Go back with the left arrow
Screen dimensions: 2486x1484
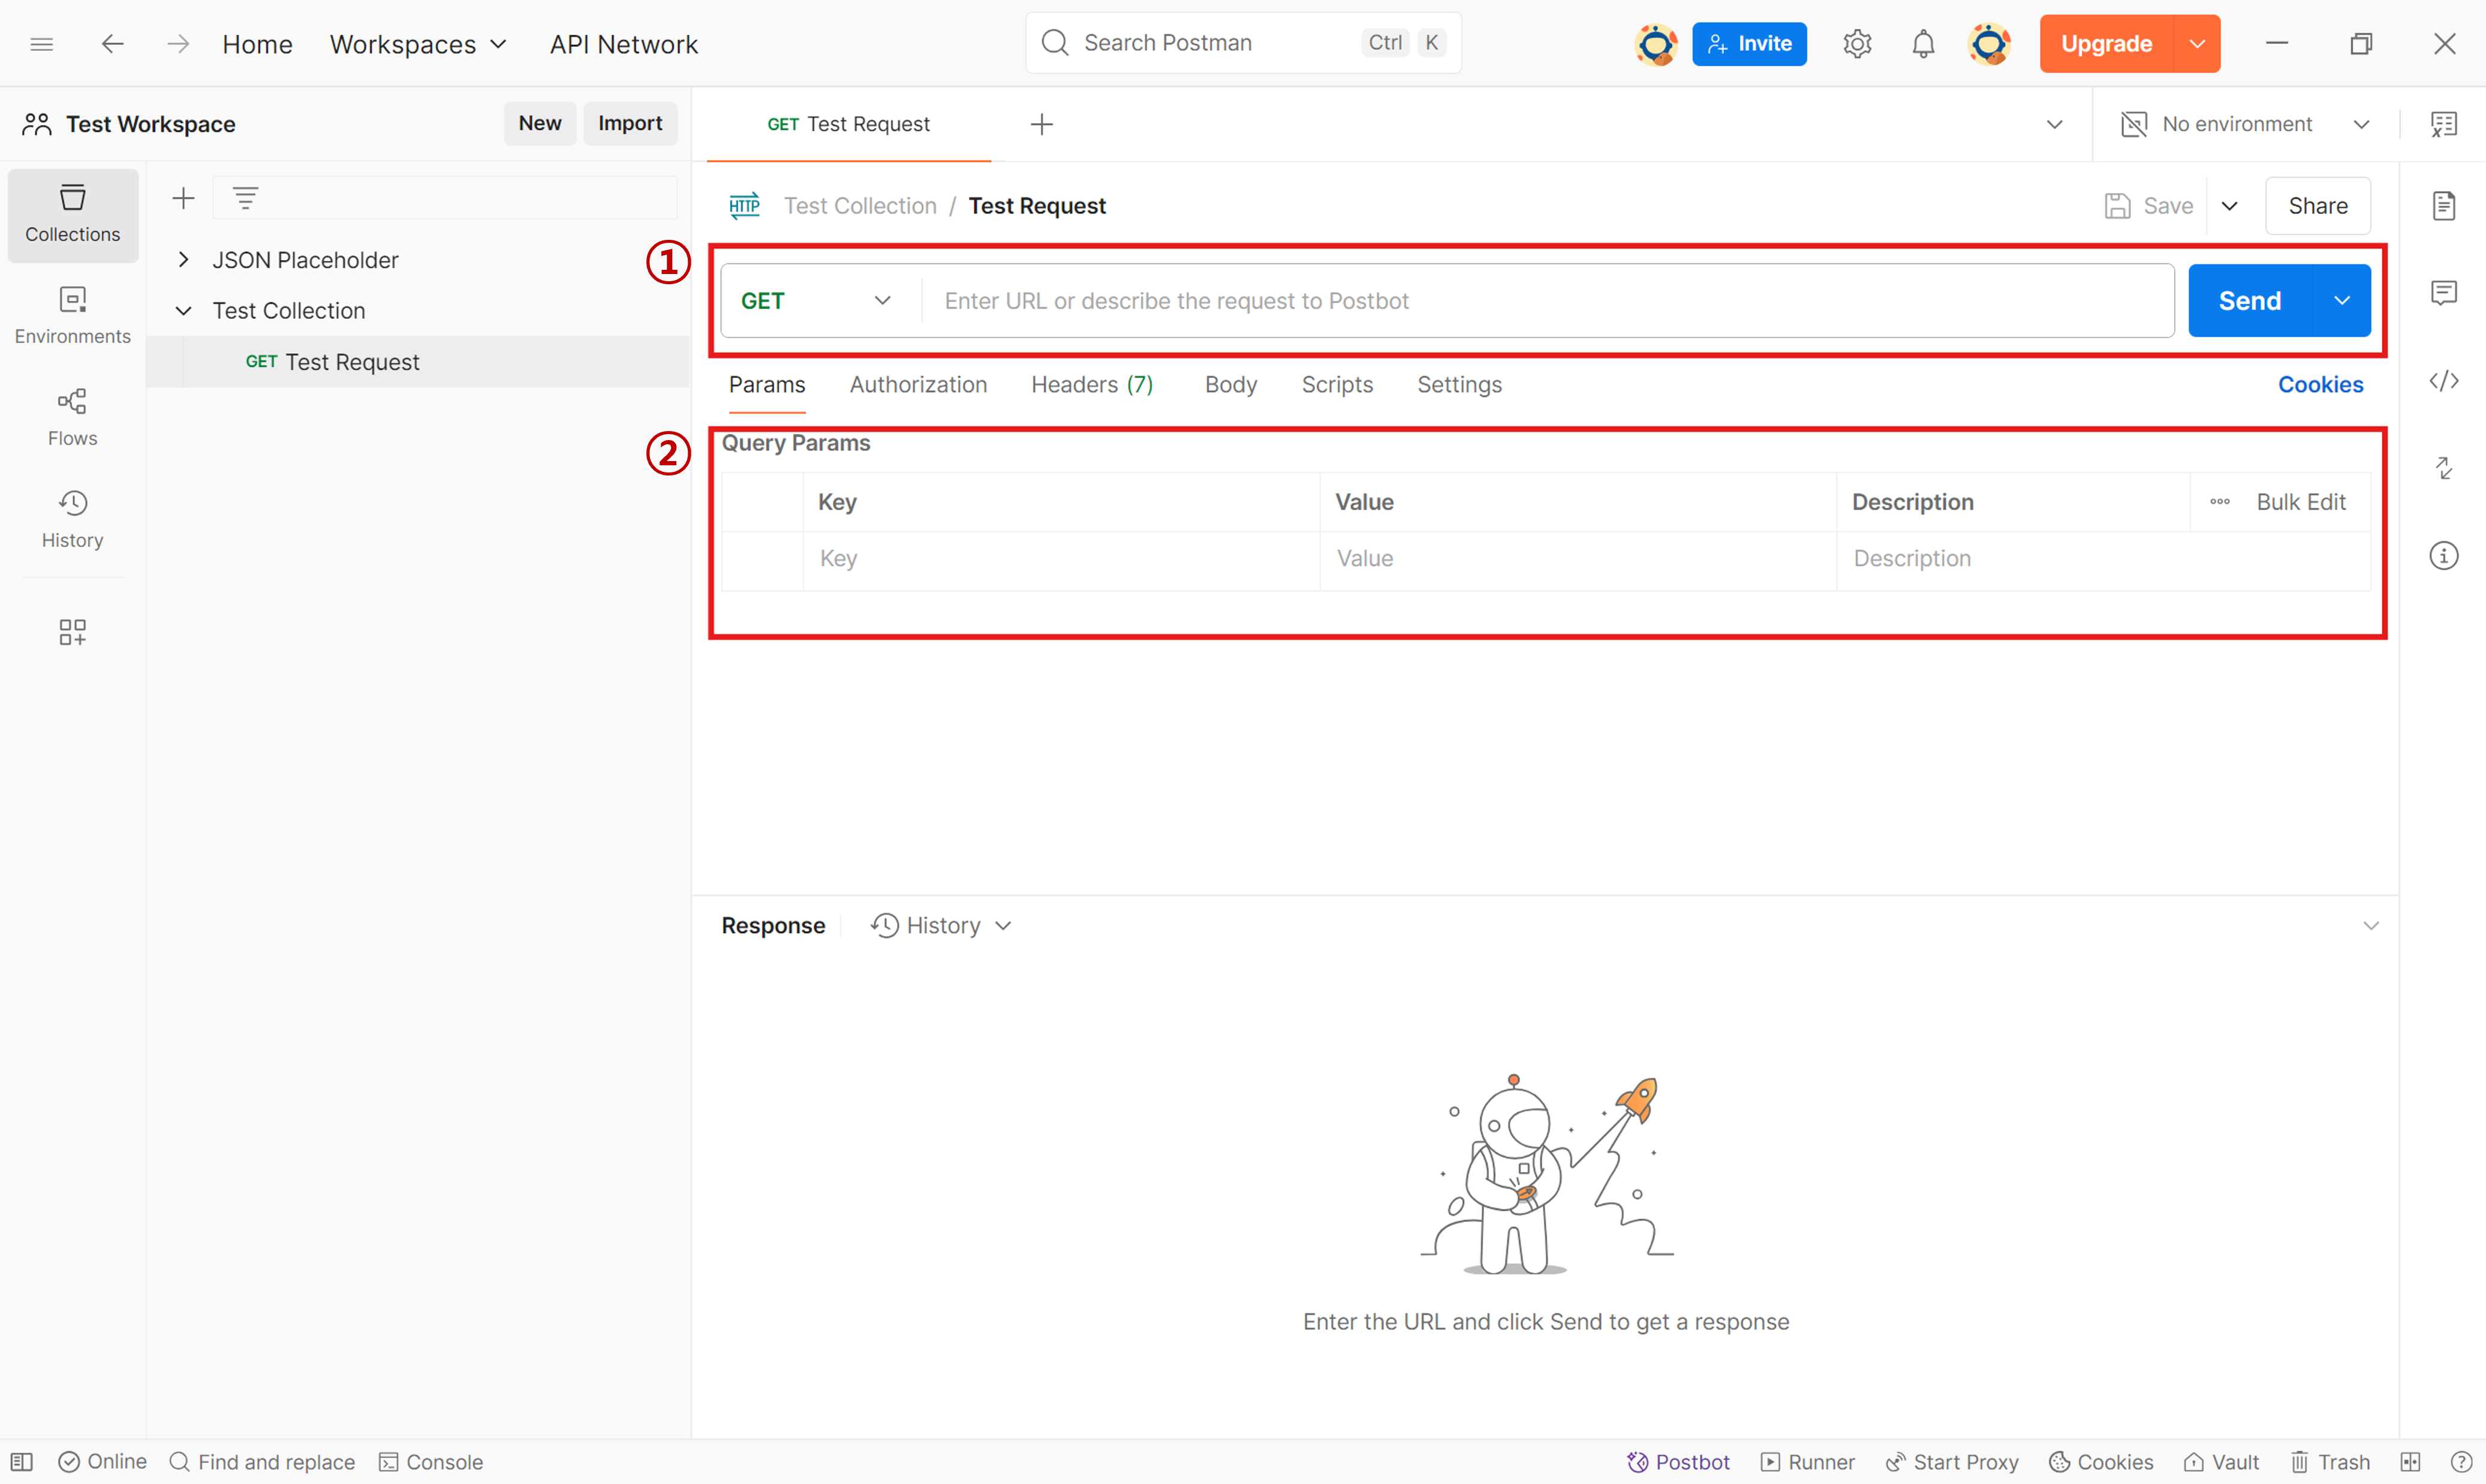[112, 44]
